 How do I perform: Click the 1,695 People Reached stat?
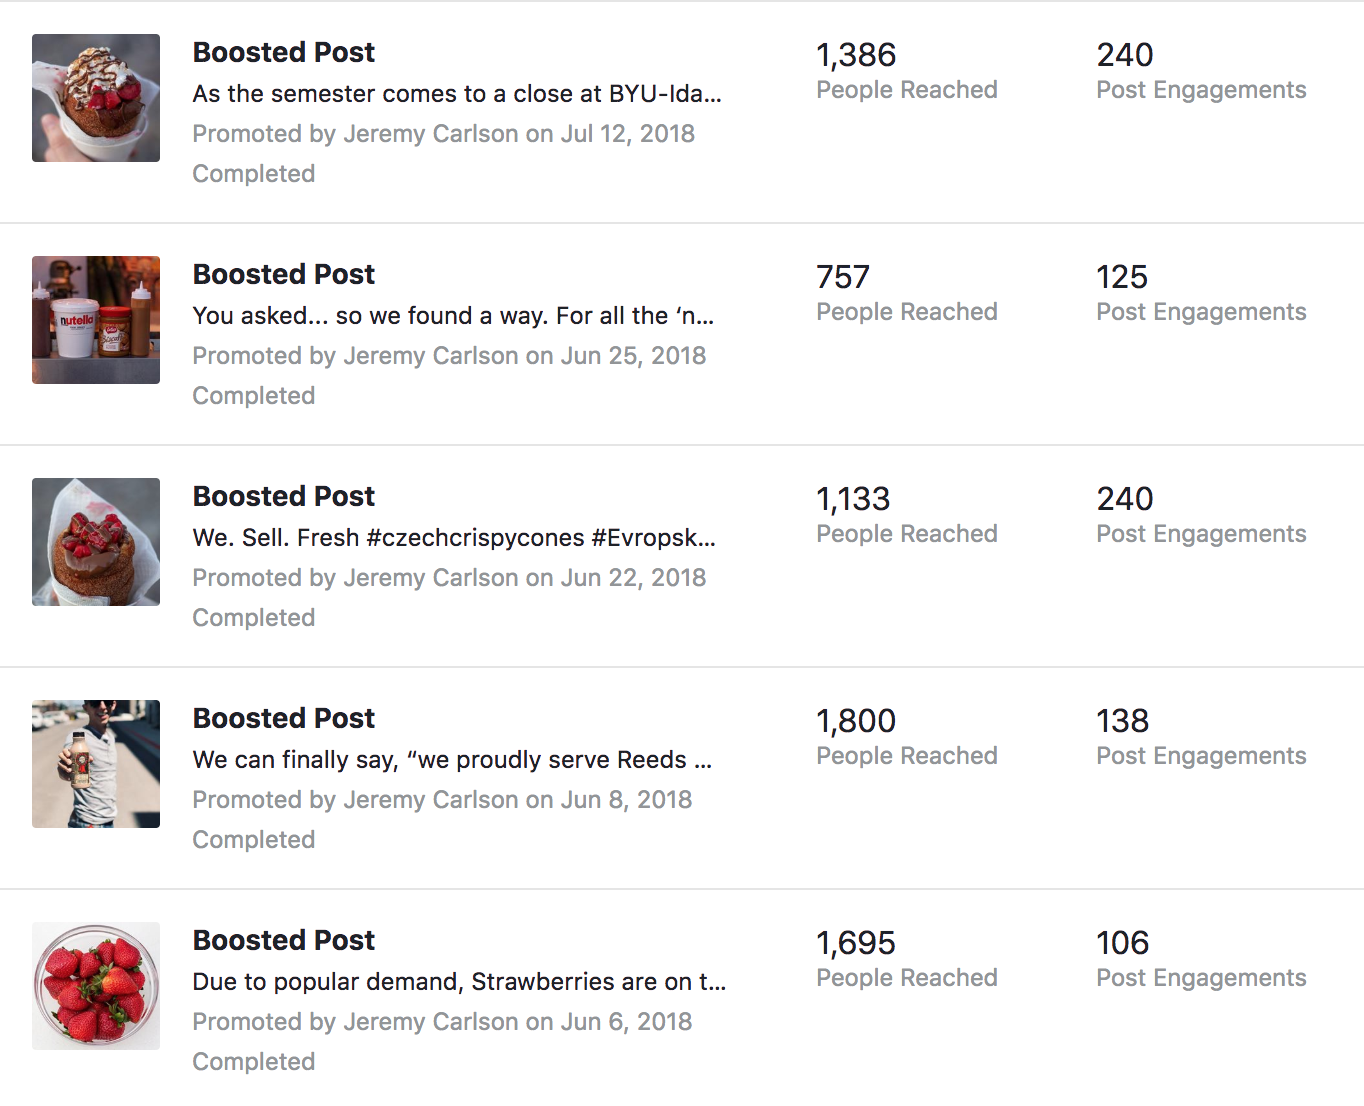[x=907, y=959]
